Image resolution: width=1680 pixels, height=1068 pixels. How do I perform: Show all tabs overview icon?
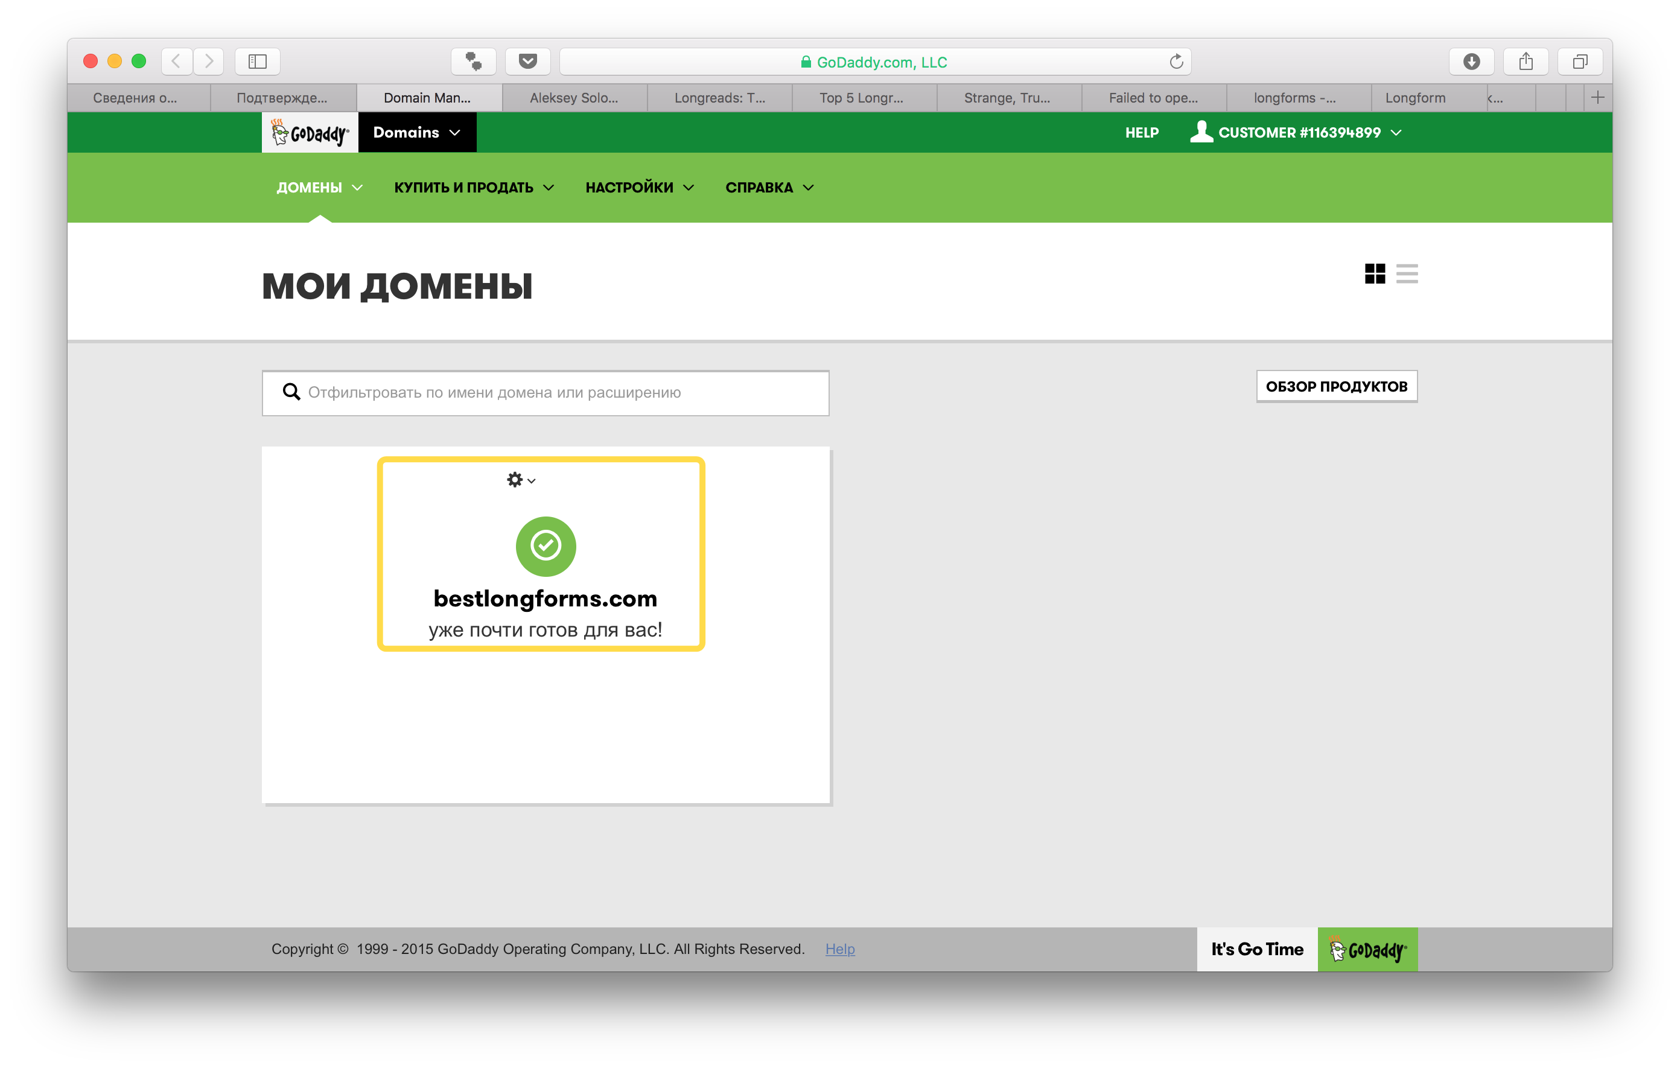tap(1580, 61)
